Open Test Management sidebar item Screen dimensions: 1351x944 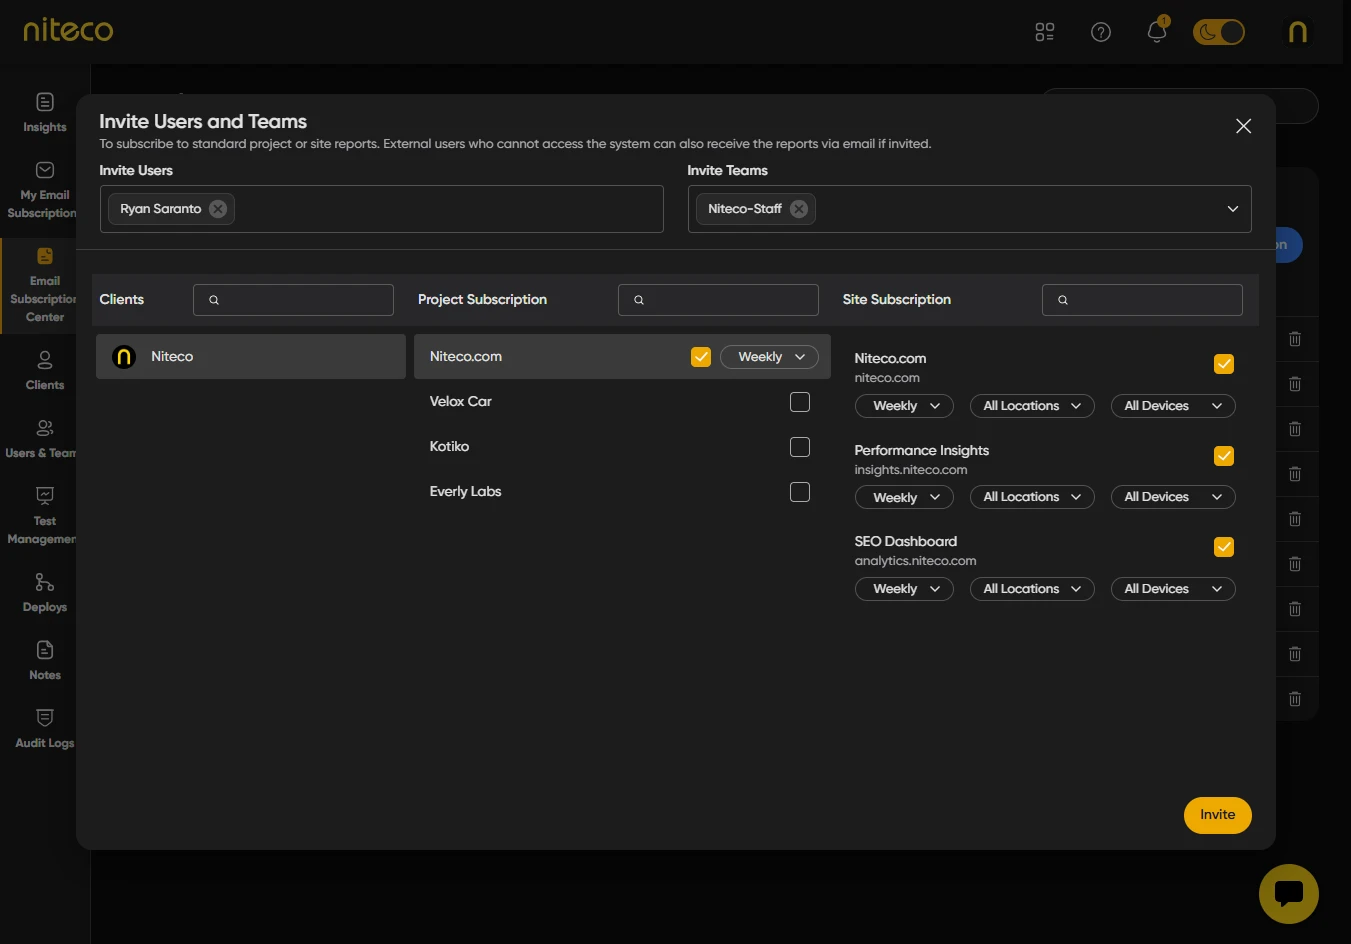[x=42, y=516]
